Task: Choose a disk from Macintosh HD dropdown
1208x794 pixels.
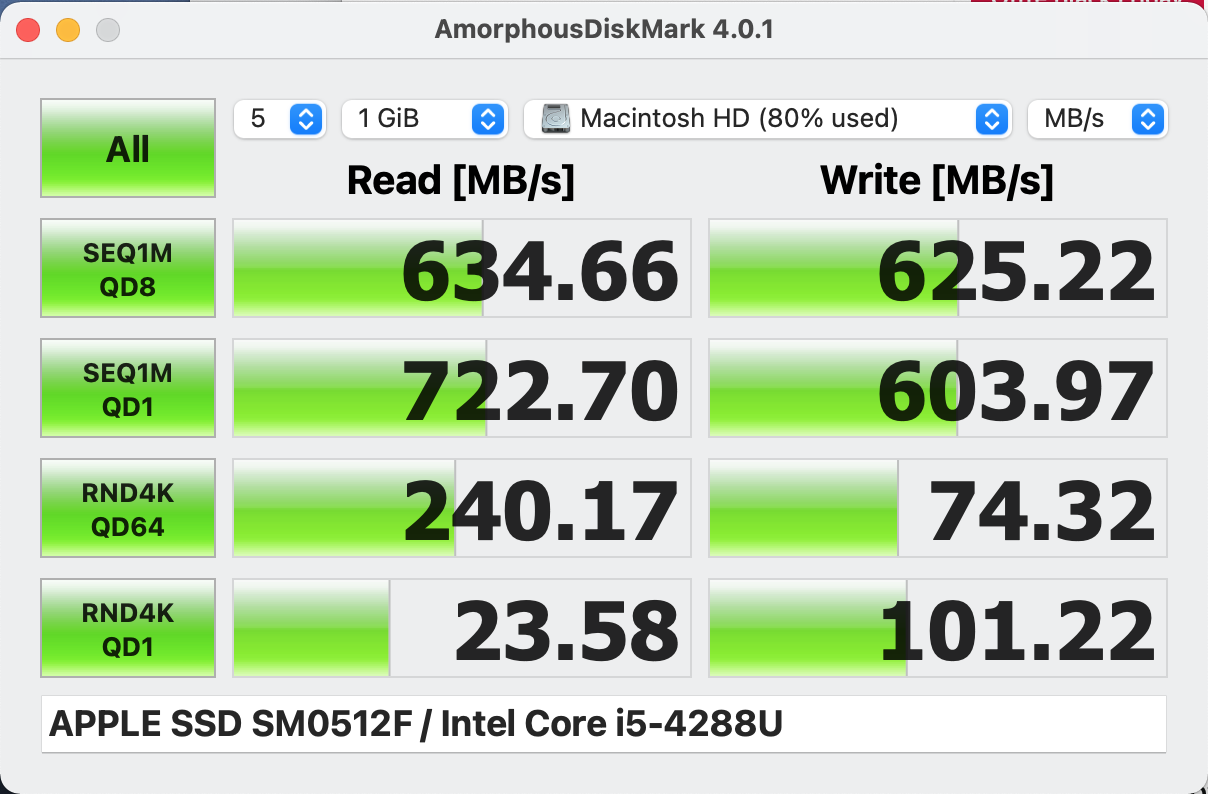Action: 766,119
